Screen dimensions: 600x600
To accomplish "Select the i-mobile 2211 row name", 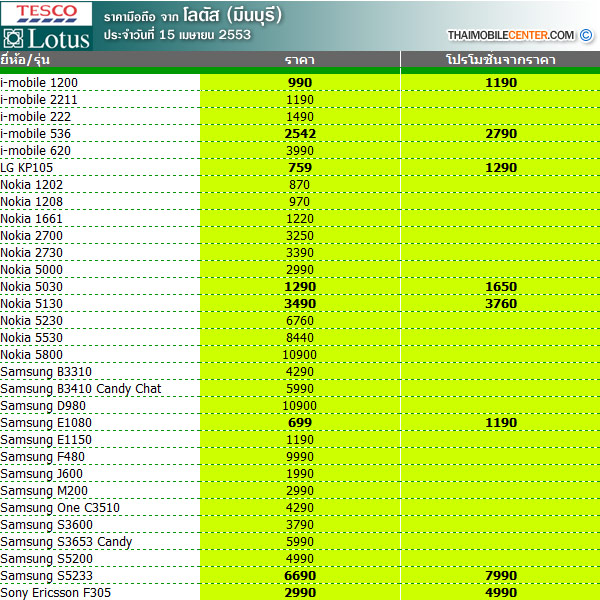I will coord(39,100).
